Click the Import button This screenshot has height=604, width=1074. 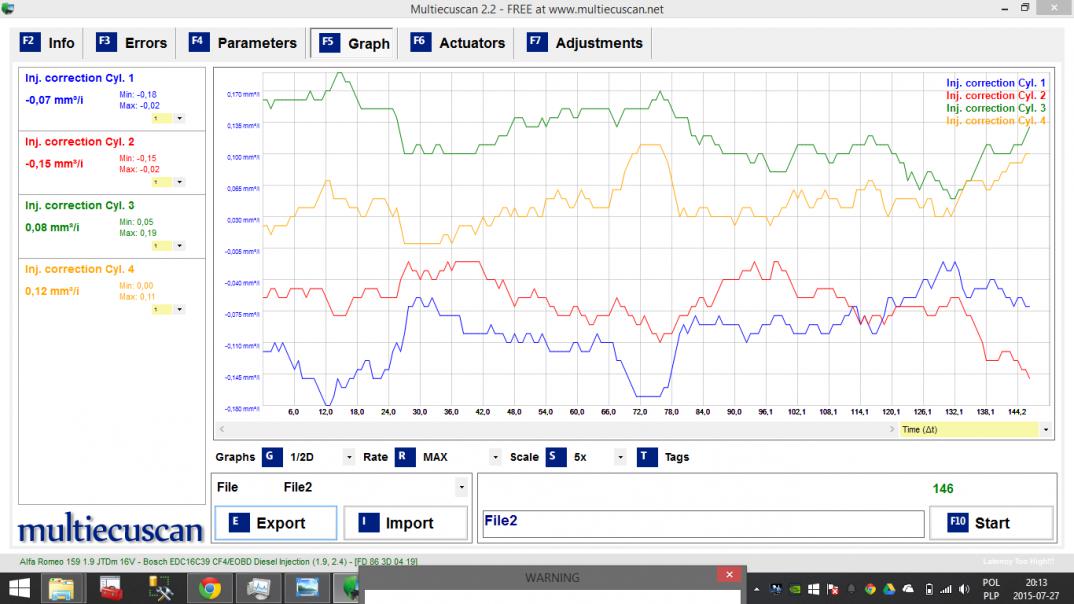click(x=405, y=523)
